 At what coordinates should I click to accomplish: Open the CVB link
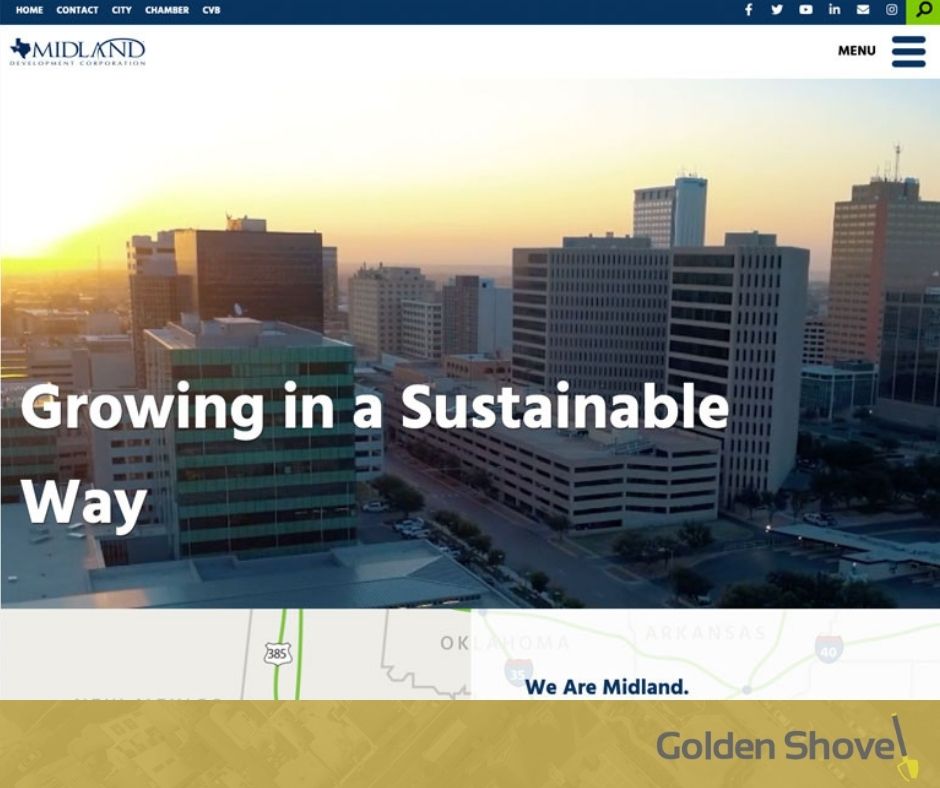[211, 10]
